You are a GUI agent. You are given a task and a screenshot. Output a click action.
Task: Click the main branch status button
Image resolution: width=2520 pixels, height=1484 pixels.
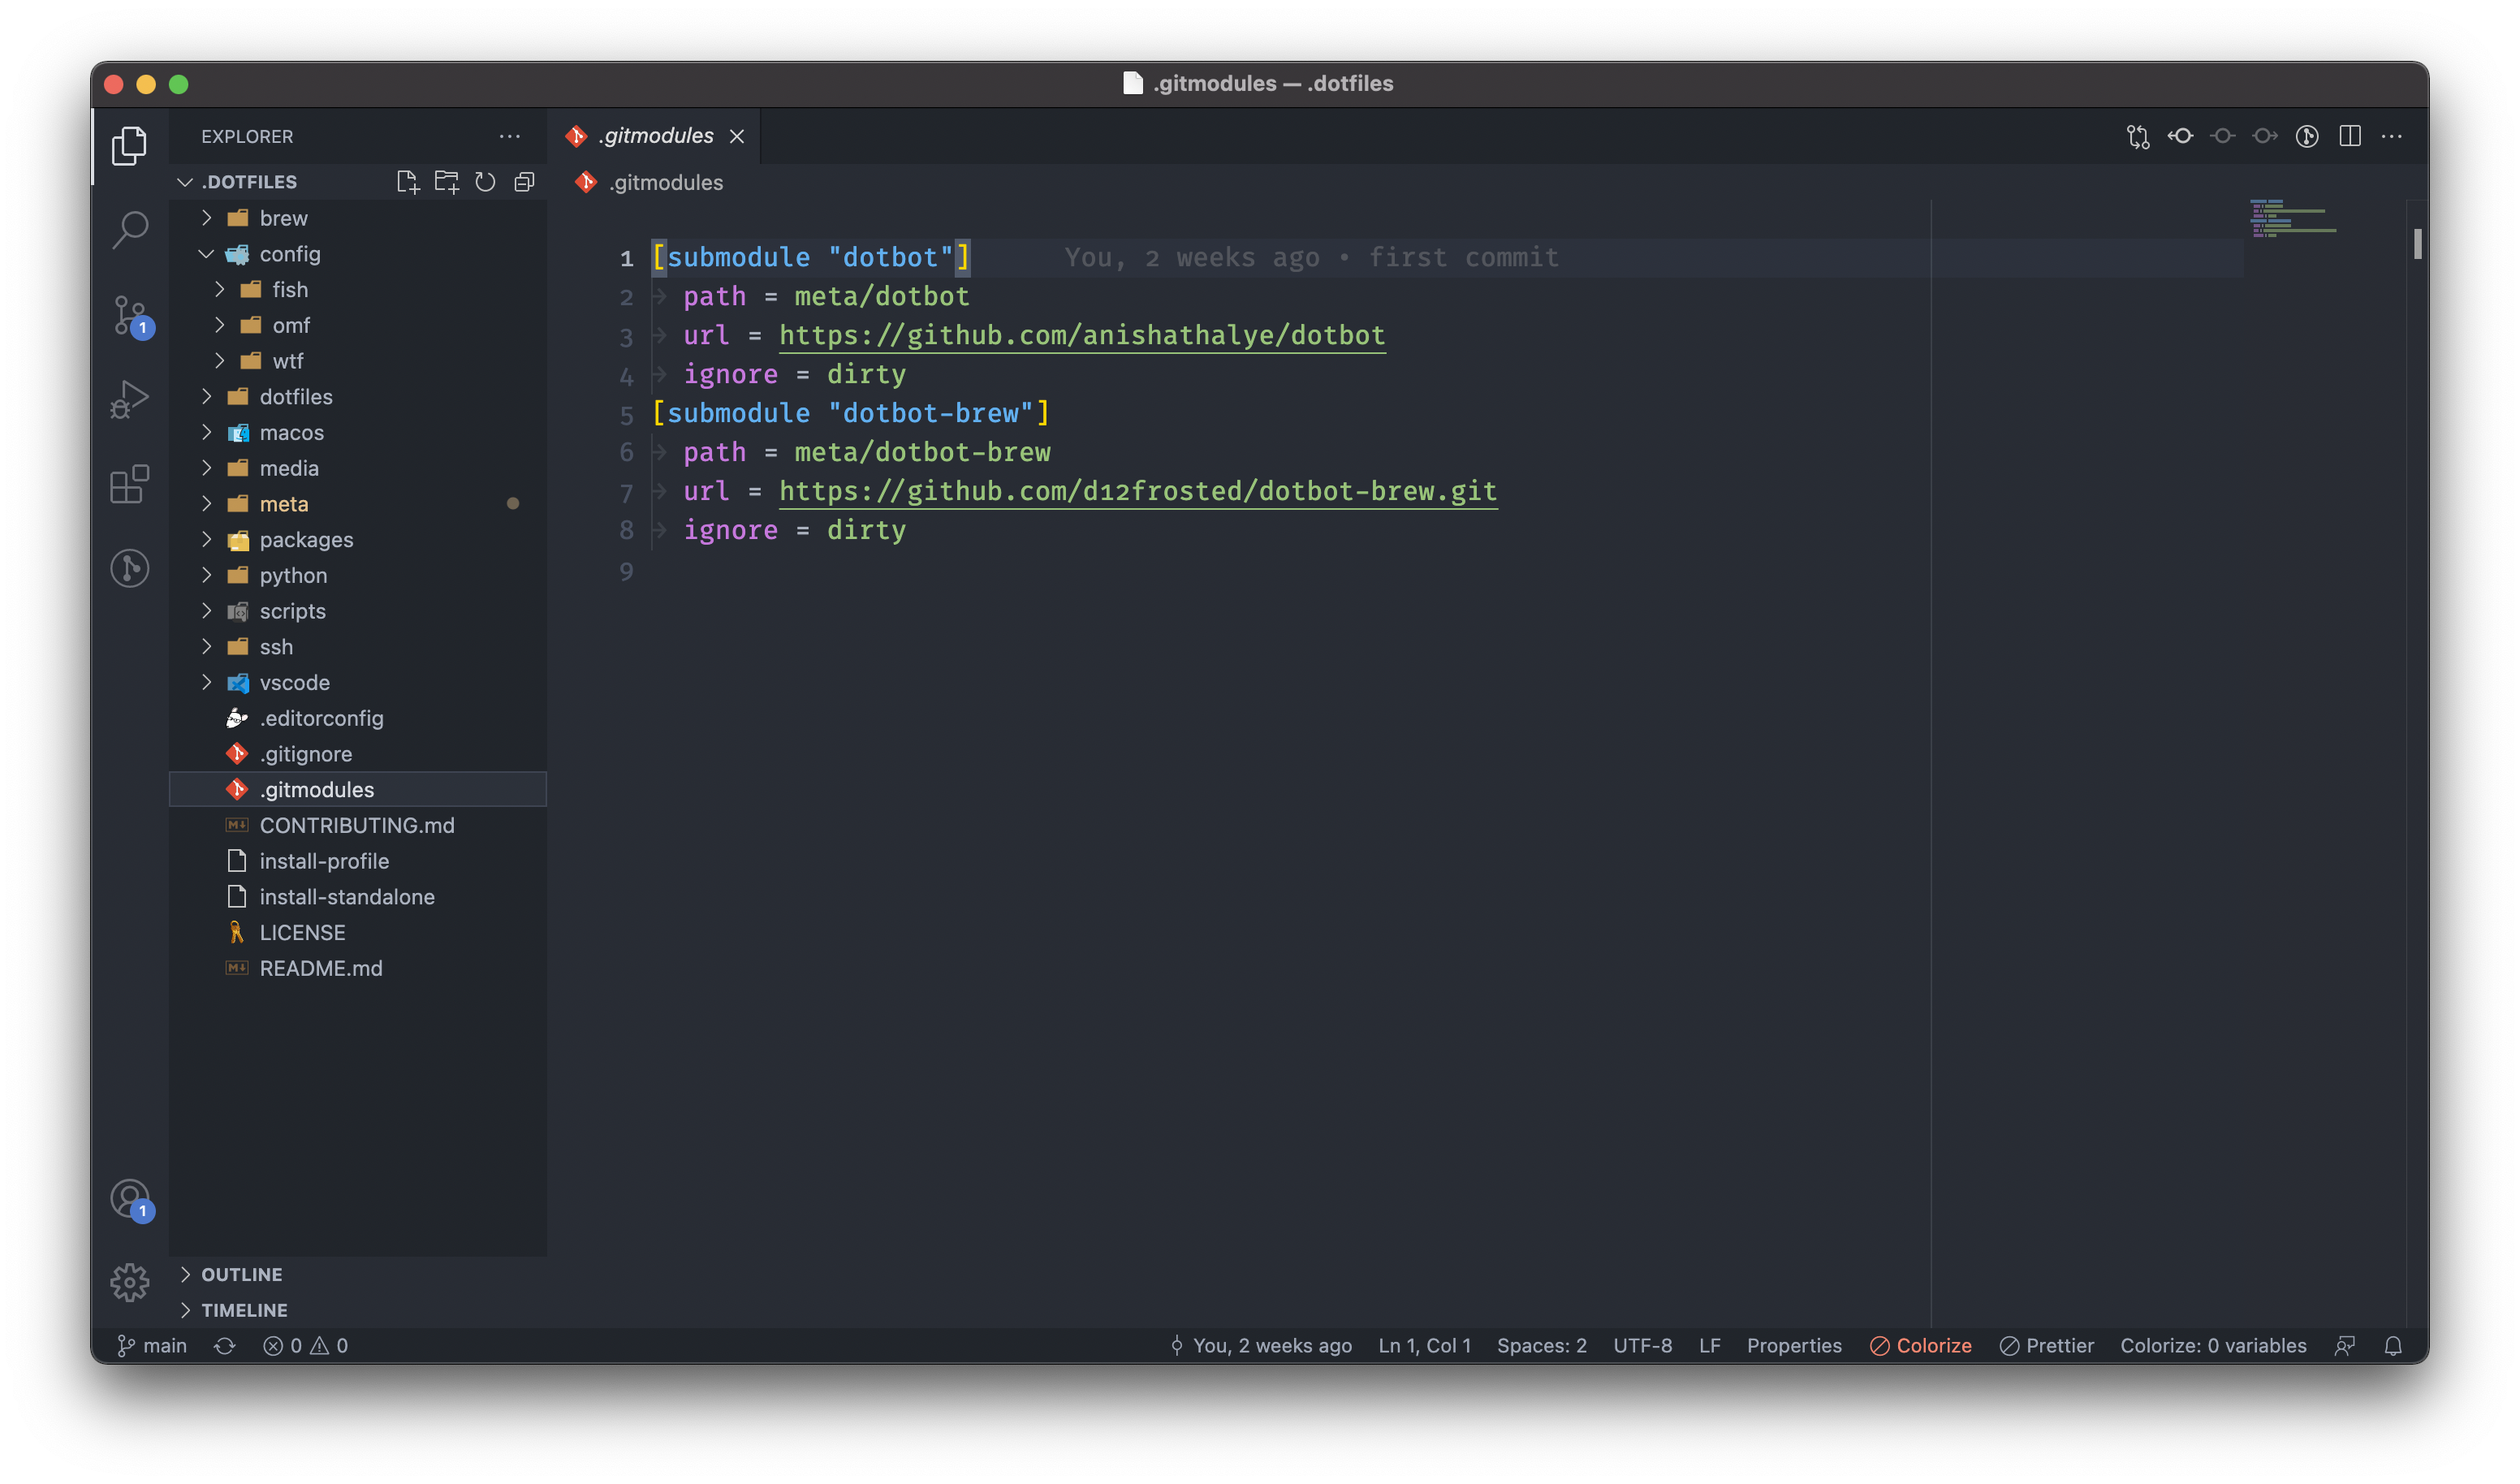(152, 1345)
